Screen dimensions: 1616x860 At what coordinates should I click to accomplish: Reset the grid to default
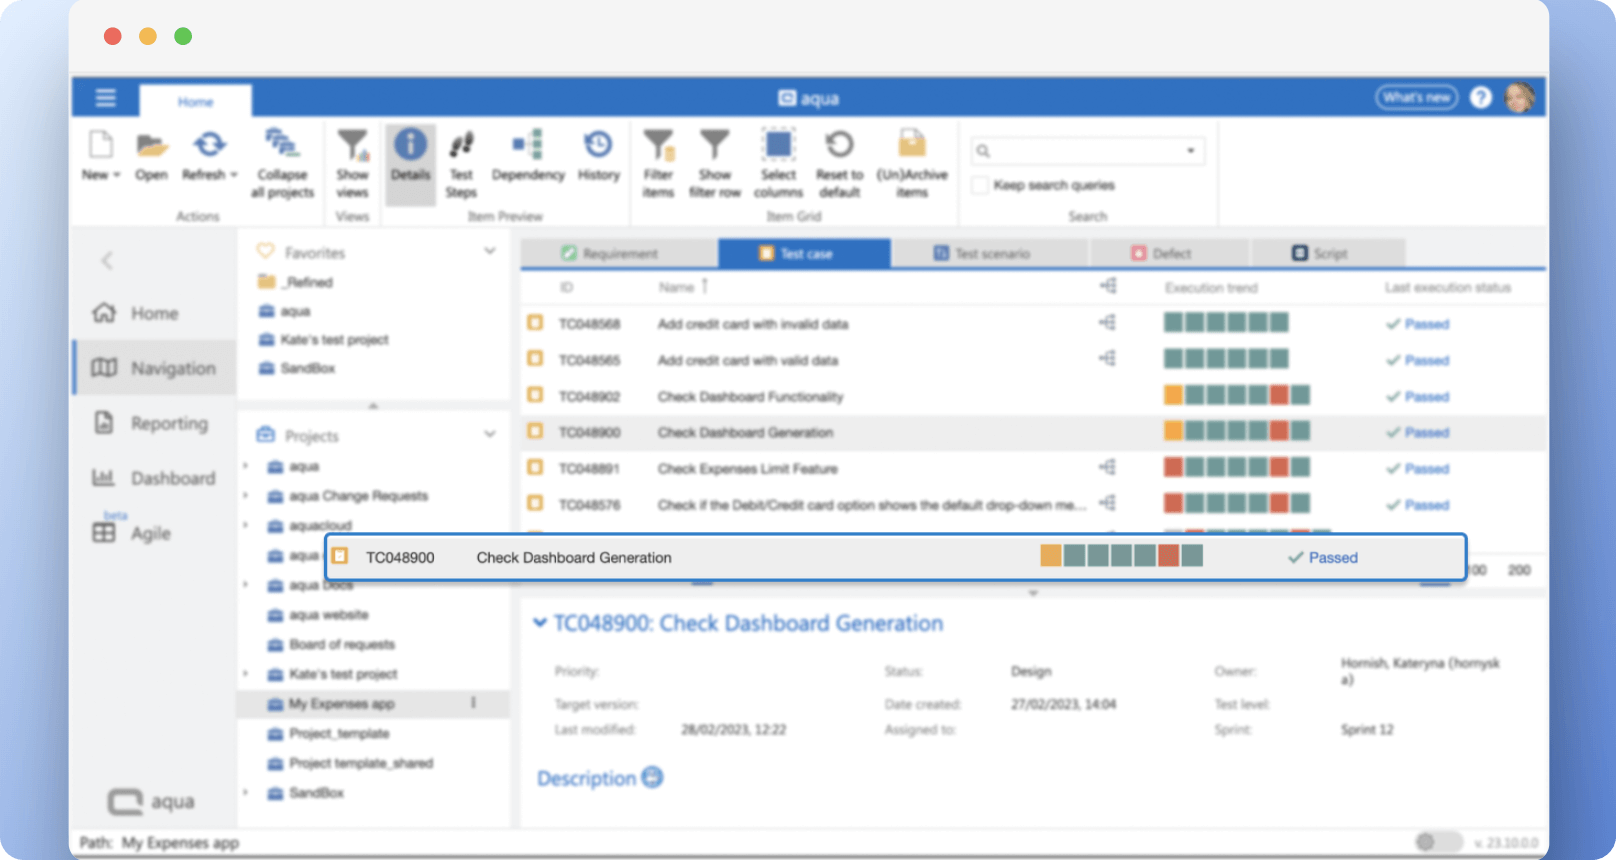point(839,145)
